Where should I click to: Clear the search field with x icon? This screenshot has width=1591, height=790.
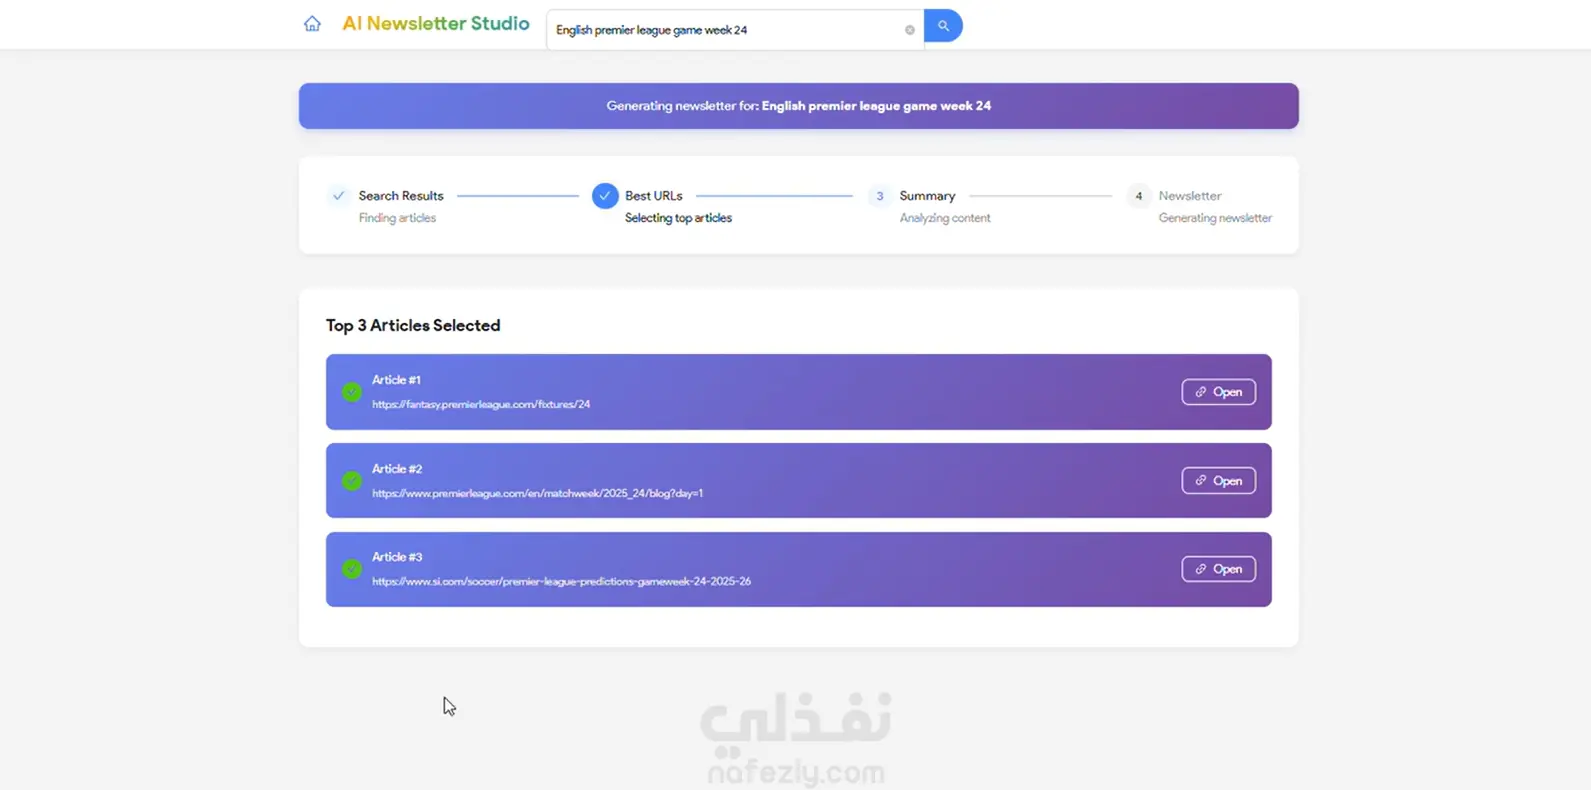pos(909,30)
